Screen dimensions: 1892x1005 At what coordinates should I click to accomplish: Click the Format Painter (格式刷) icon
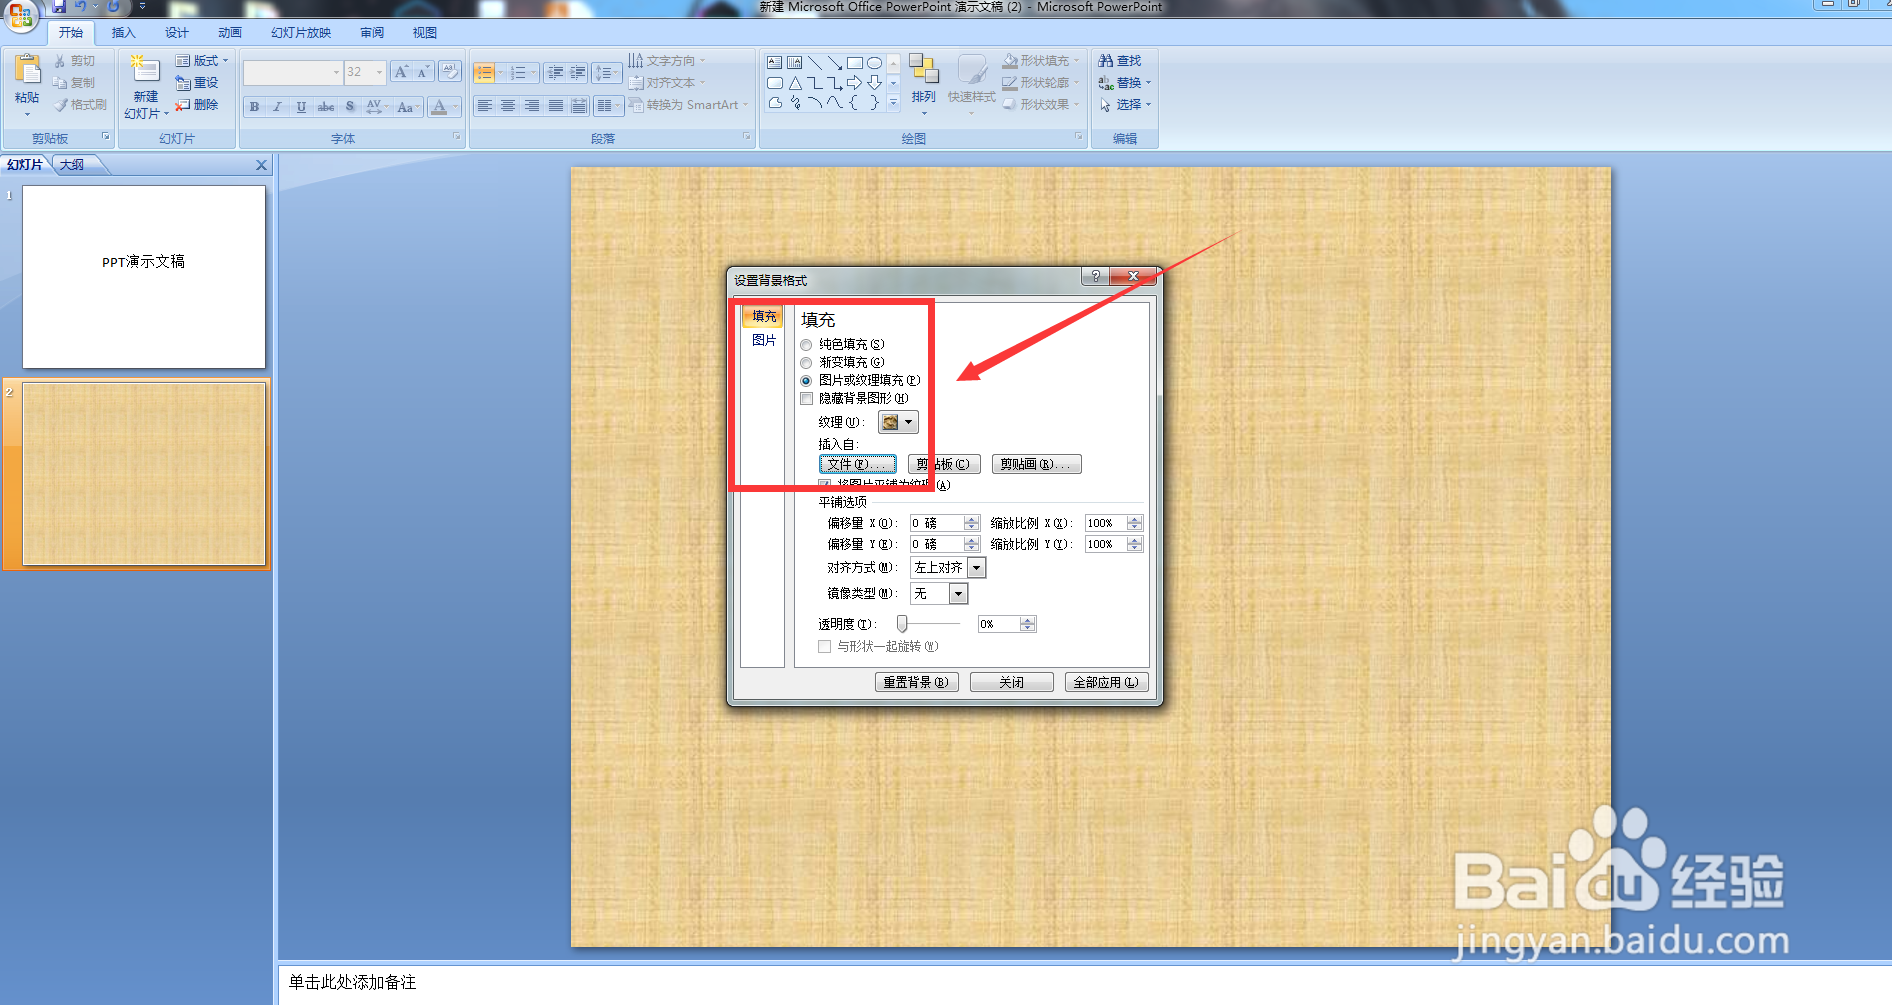tap(61, 105)
